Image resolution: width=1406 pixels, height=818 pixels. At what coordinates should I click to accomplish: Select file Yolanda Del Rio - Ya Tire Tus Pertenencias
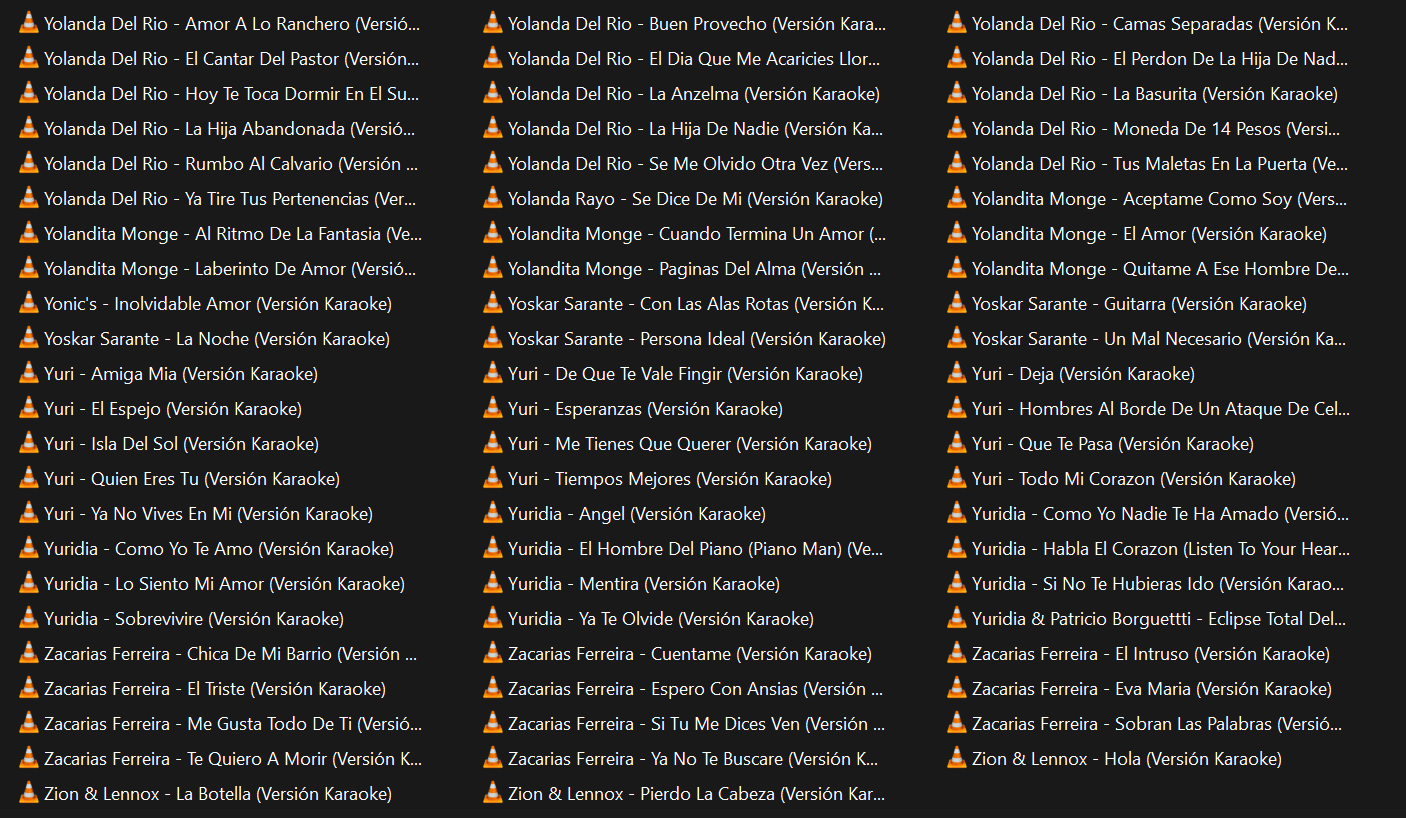point(220,198)
